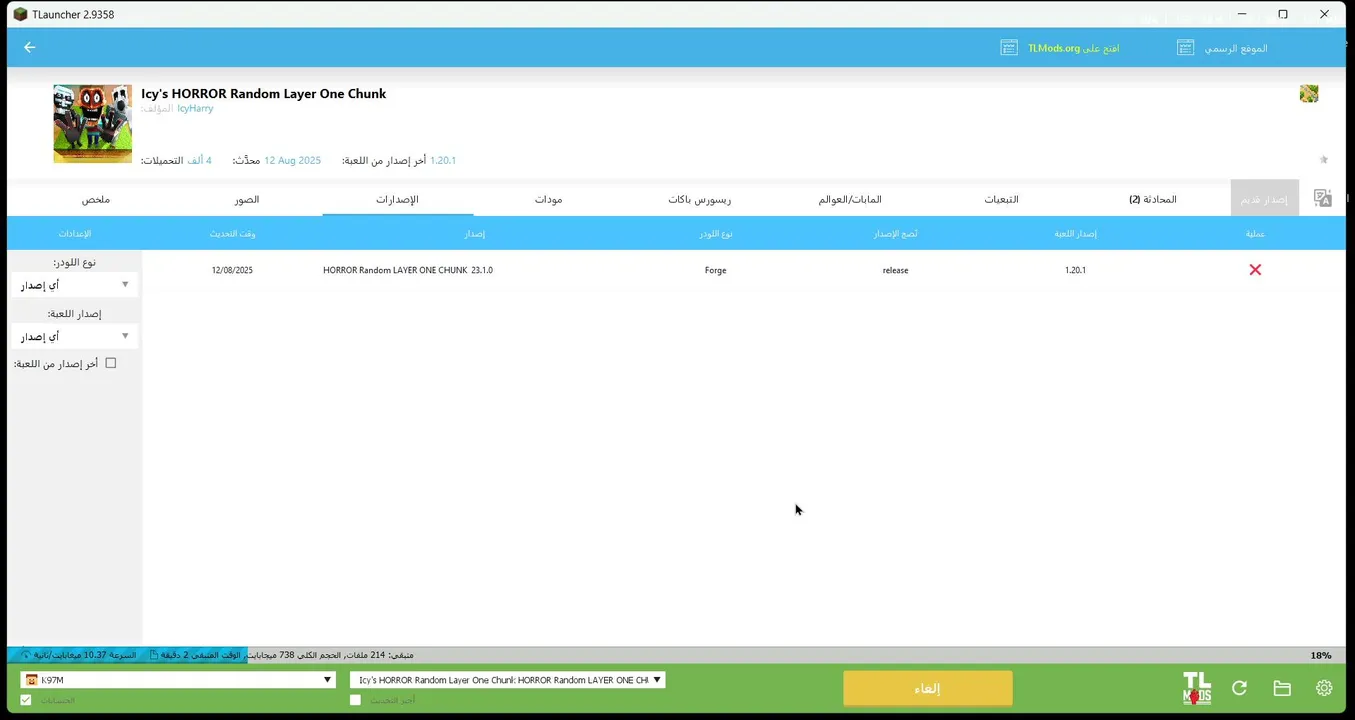1355x720 pixels.
Task: Open the k97M account dropdown
Action: coord(178,680)
